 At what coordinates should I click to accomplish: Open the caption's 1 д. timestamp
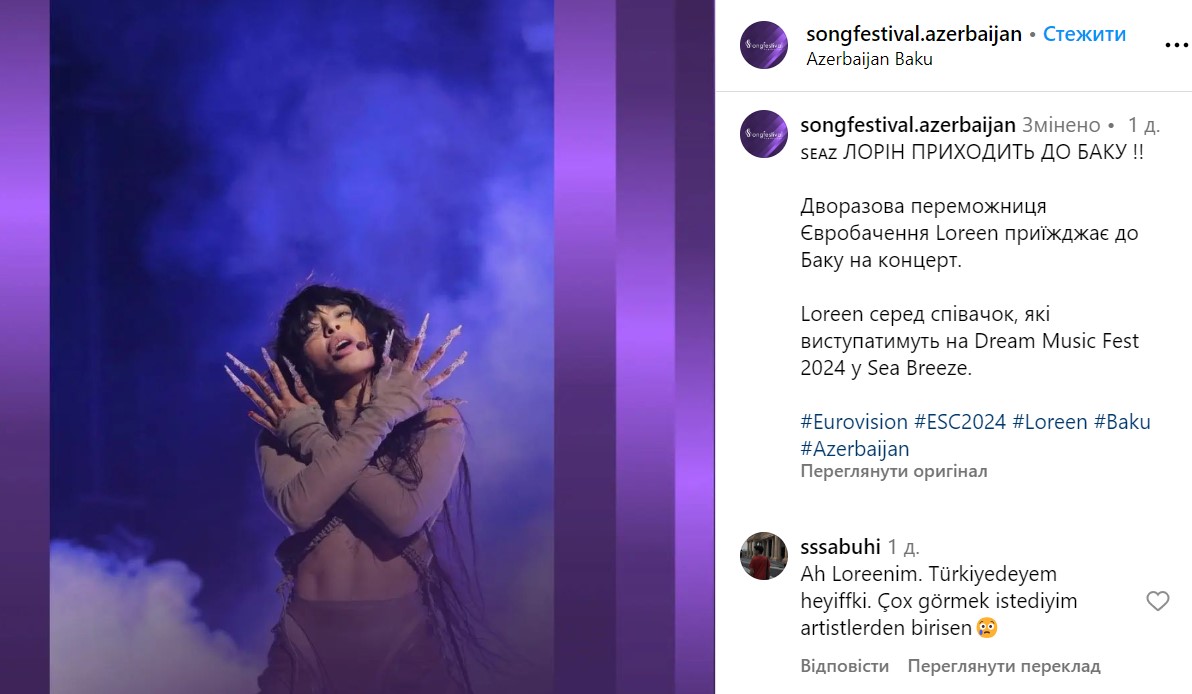point(1143,125)
